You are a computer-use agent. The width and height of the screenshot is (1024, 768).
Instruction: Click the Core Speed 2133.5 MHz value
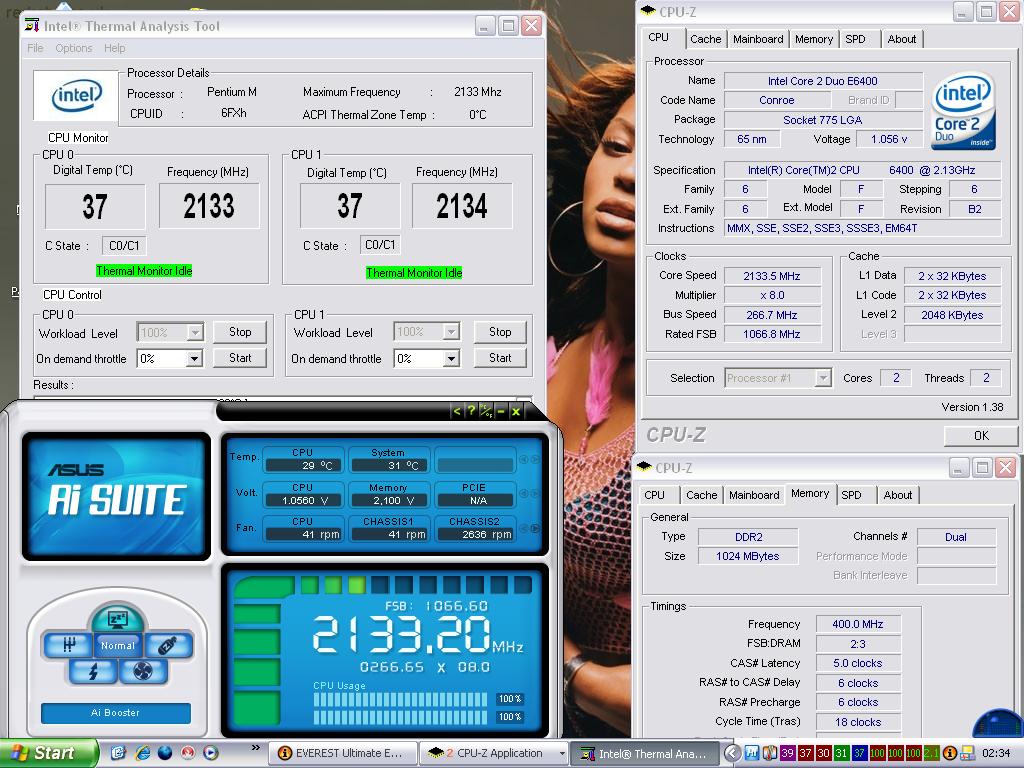772,276
